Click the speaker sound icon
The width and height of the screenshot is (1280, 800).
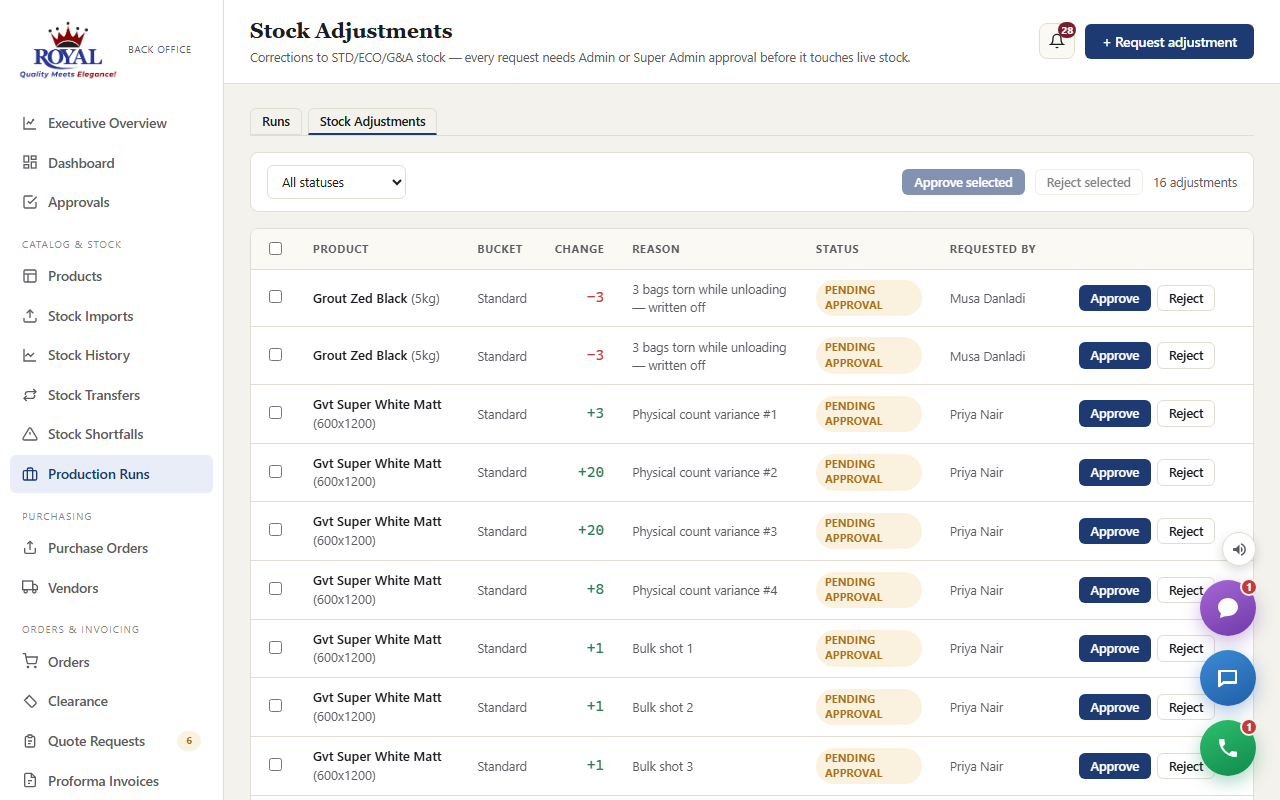click(x=1239, y=549)
